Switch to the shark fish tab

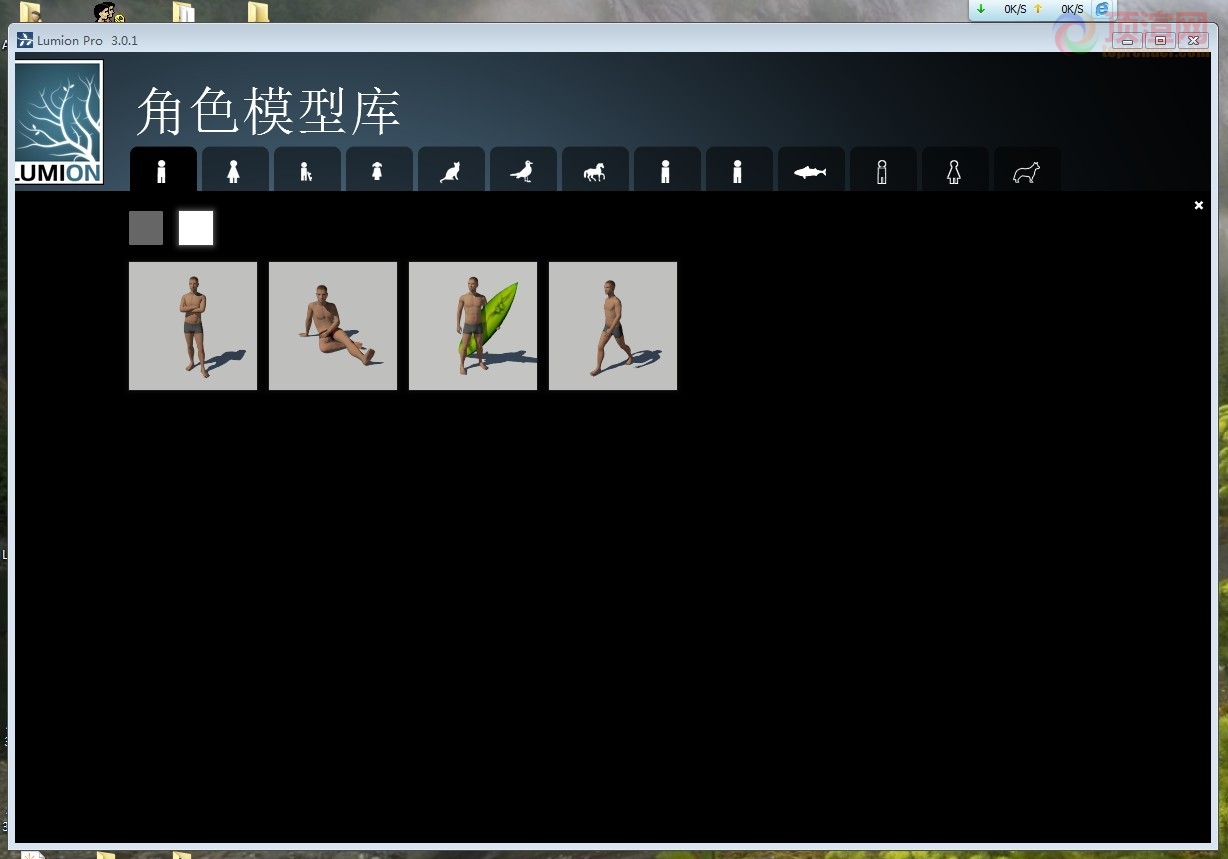(810, 170)
